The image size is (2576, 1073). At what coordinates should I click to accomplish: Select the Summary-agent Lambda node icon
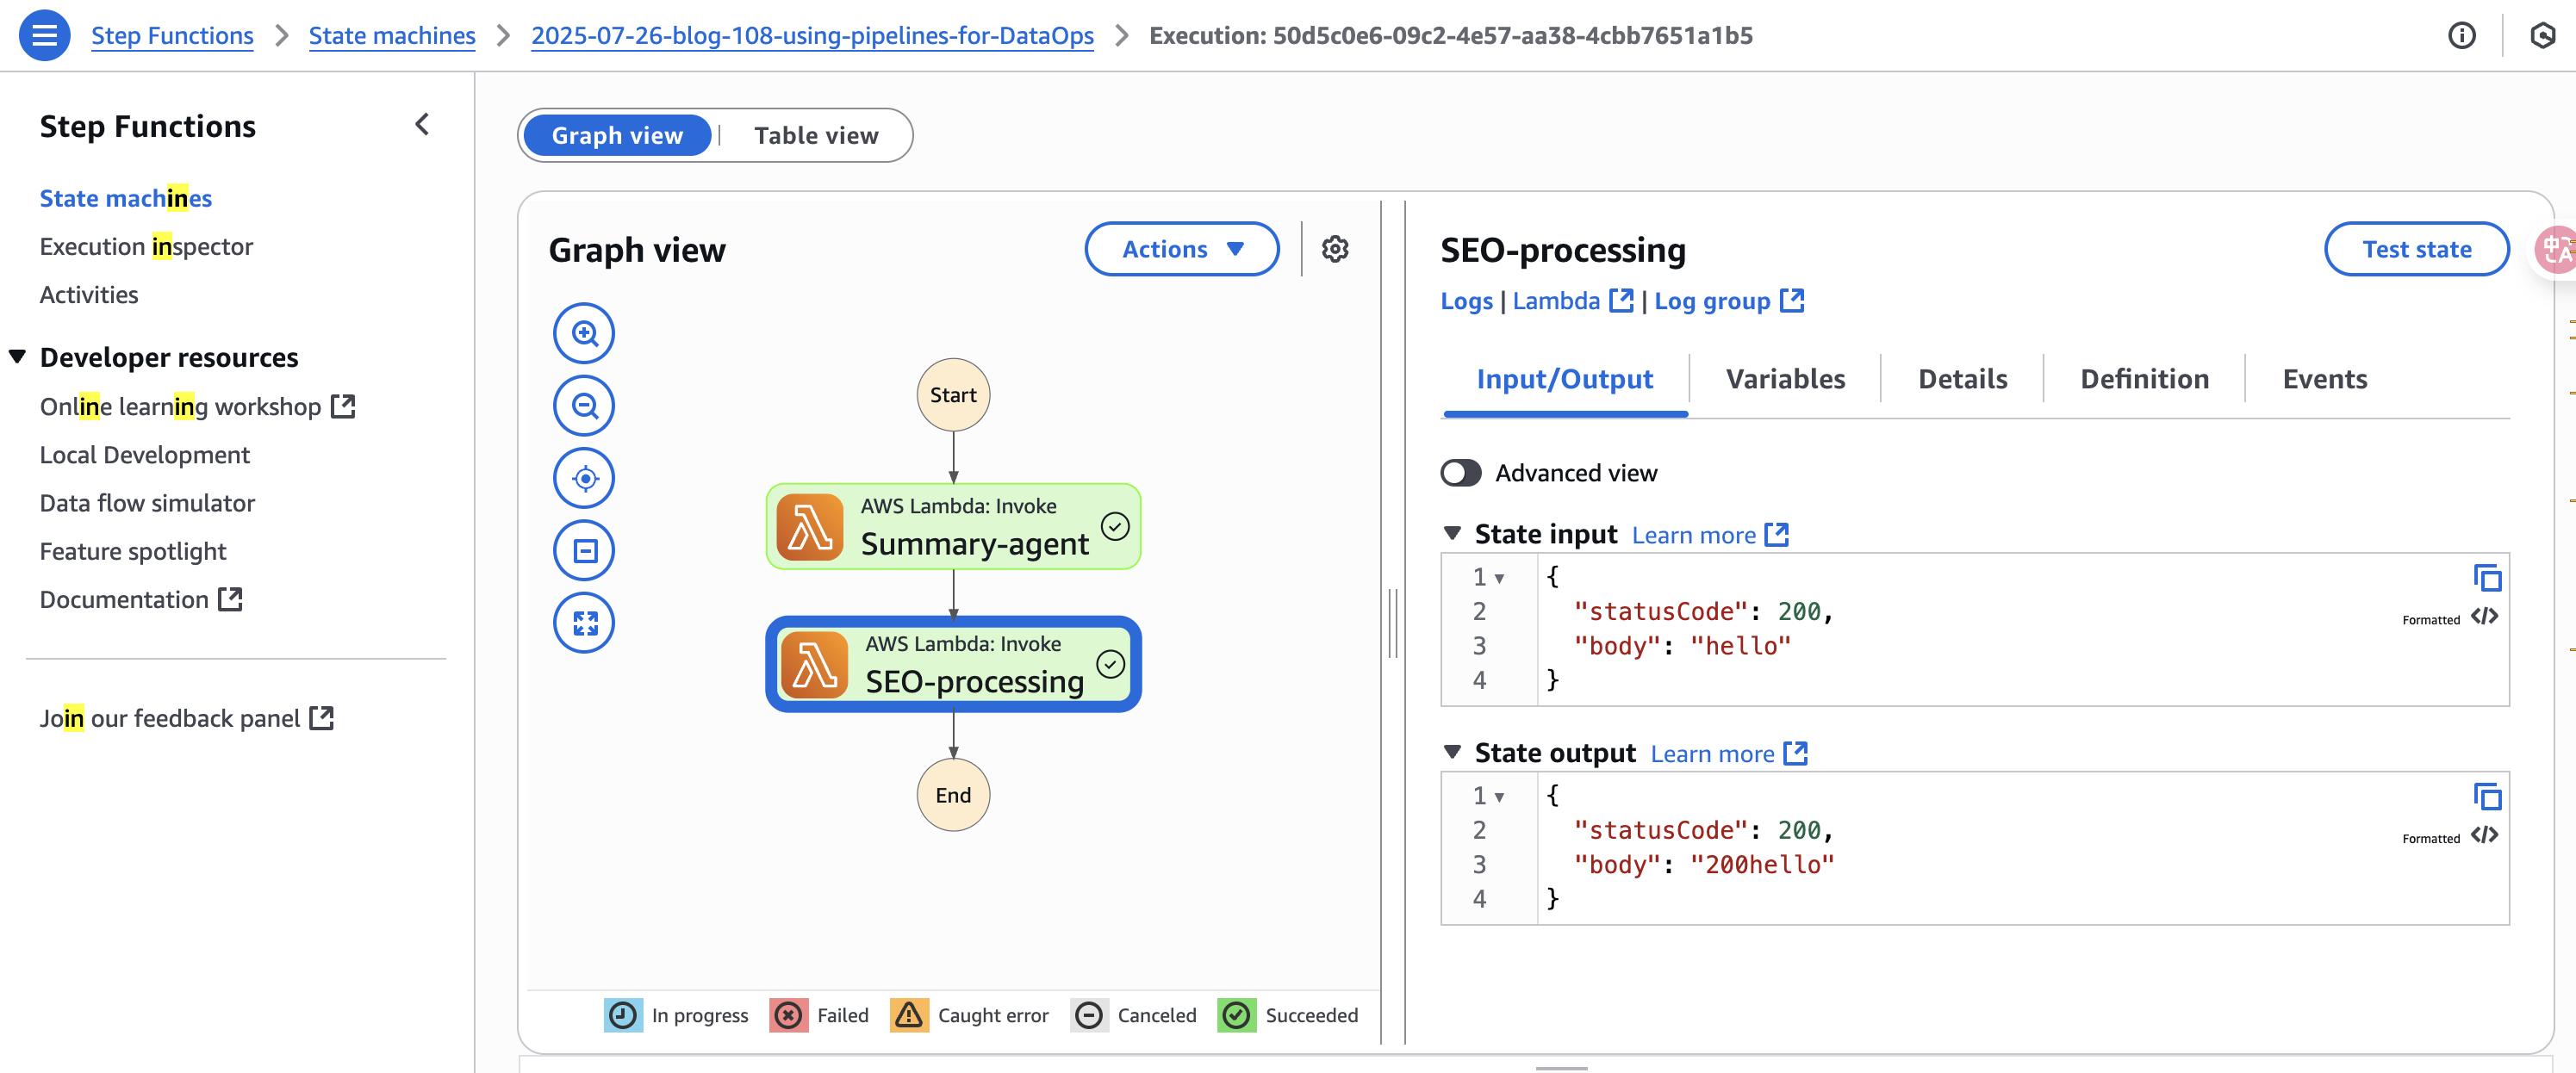click(x=809, y=527)
